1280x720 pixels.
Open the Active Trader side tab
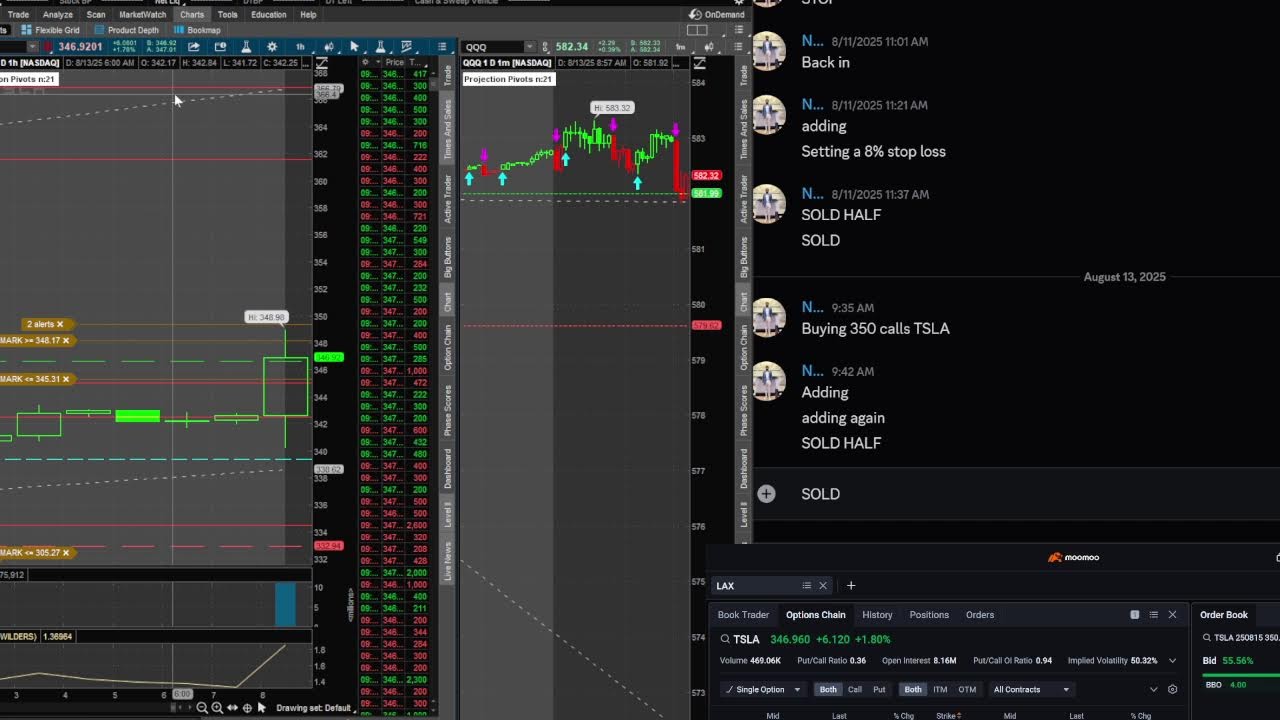coord(448,198)
